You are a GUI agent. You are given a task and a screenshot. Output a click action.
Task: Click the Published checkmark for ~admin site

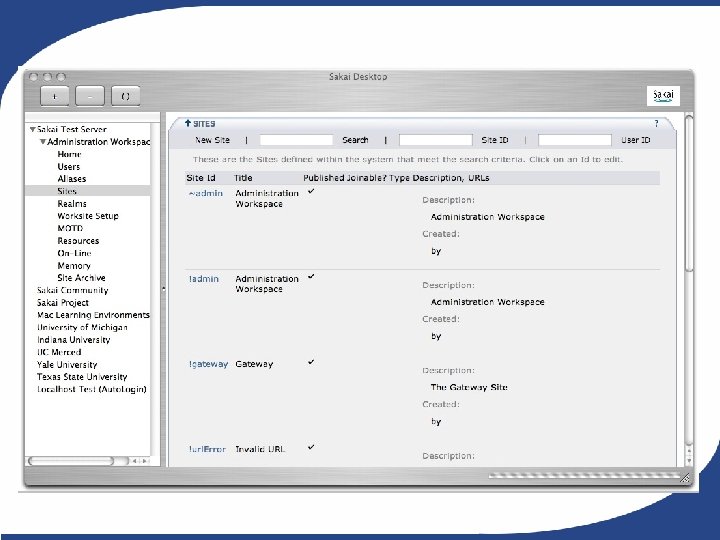click(x=311, y=191)
